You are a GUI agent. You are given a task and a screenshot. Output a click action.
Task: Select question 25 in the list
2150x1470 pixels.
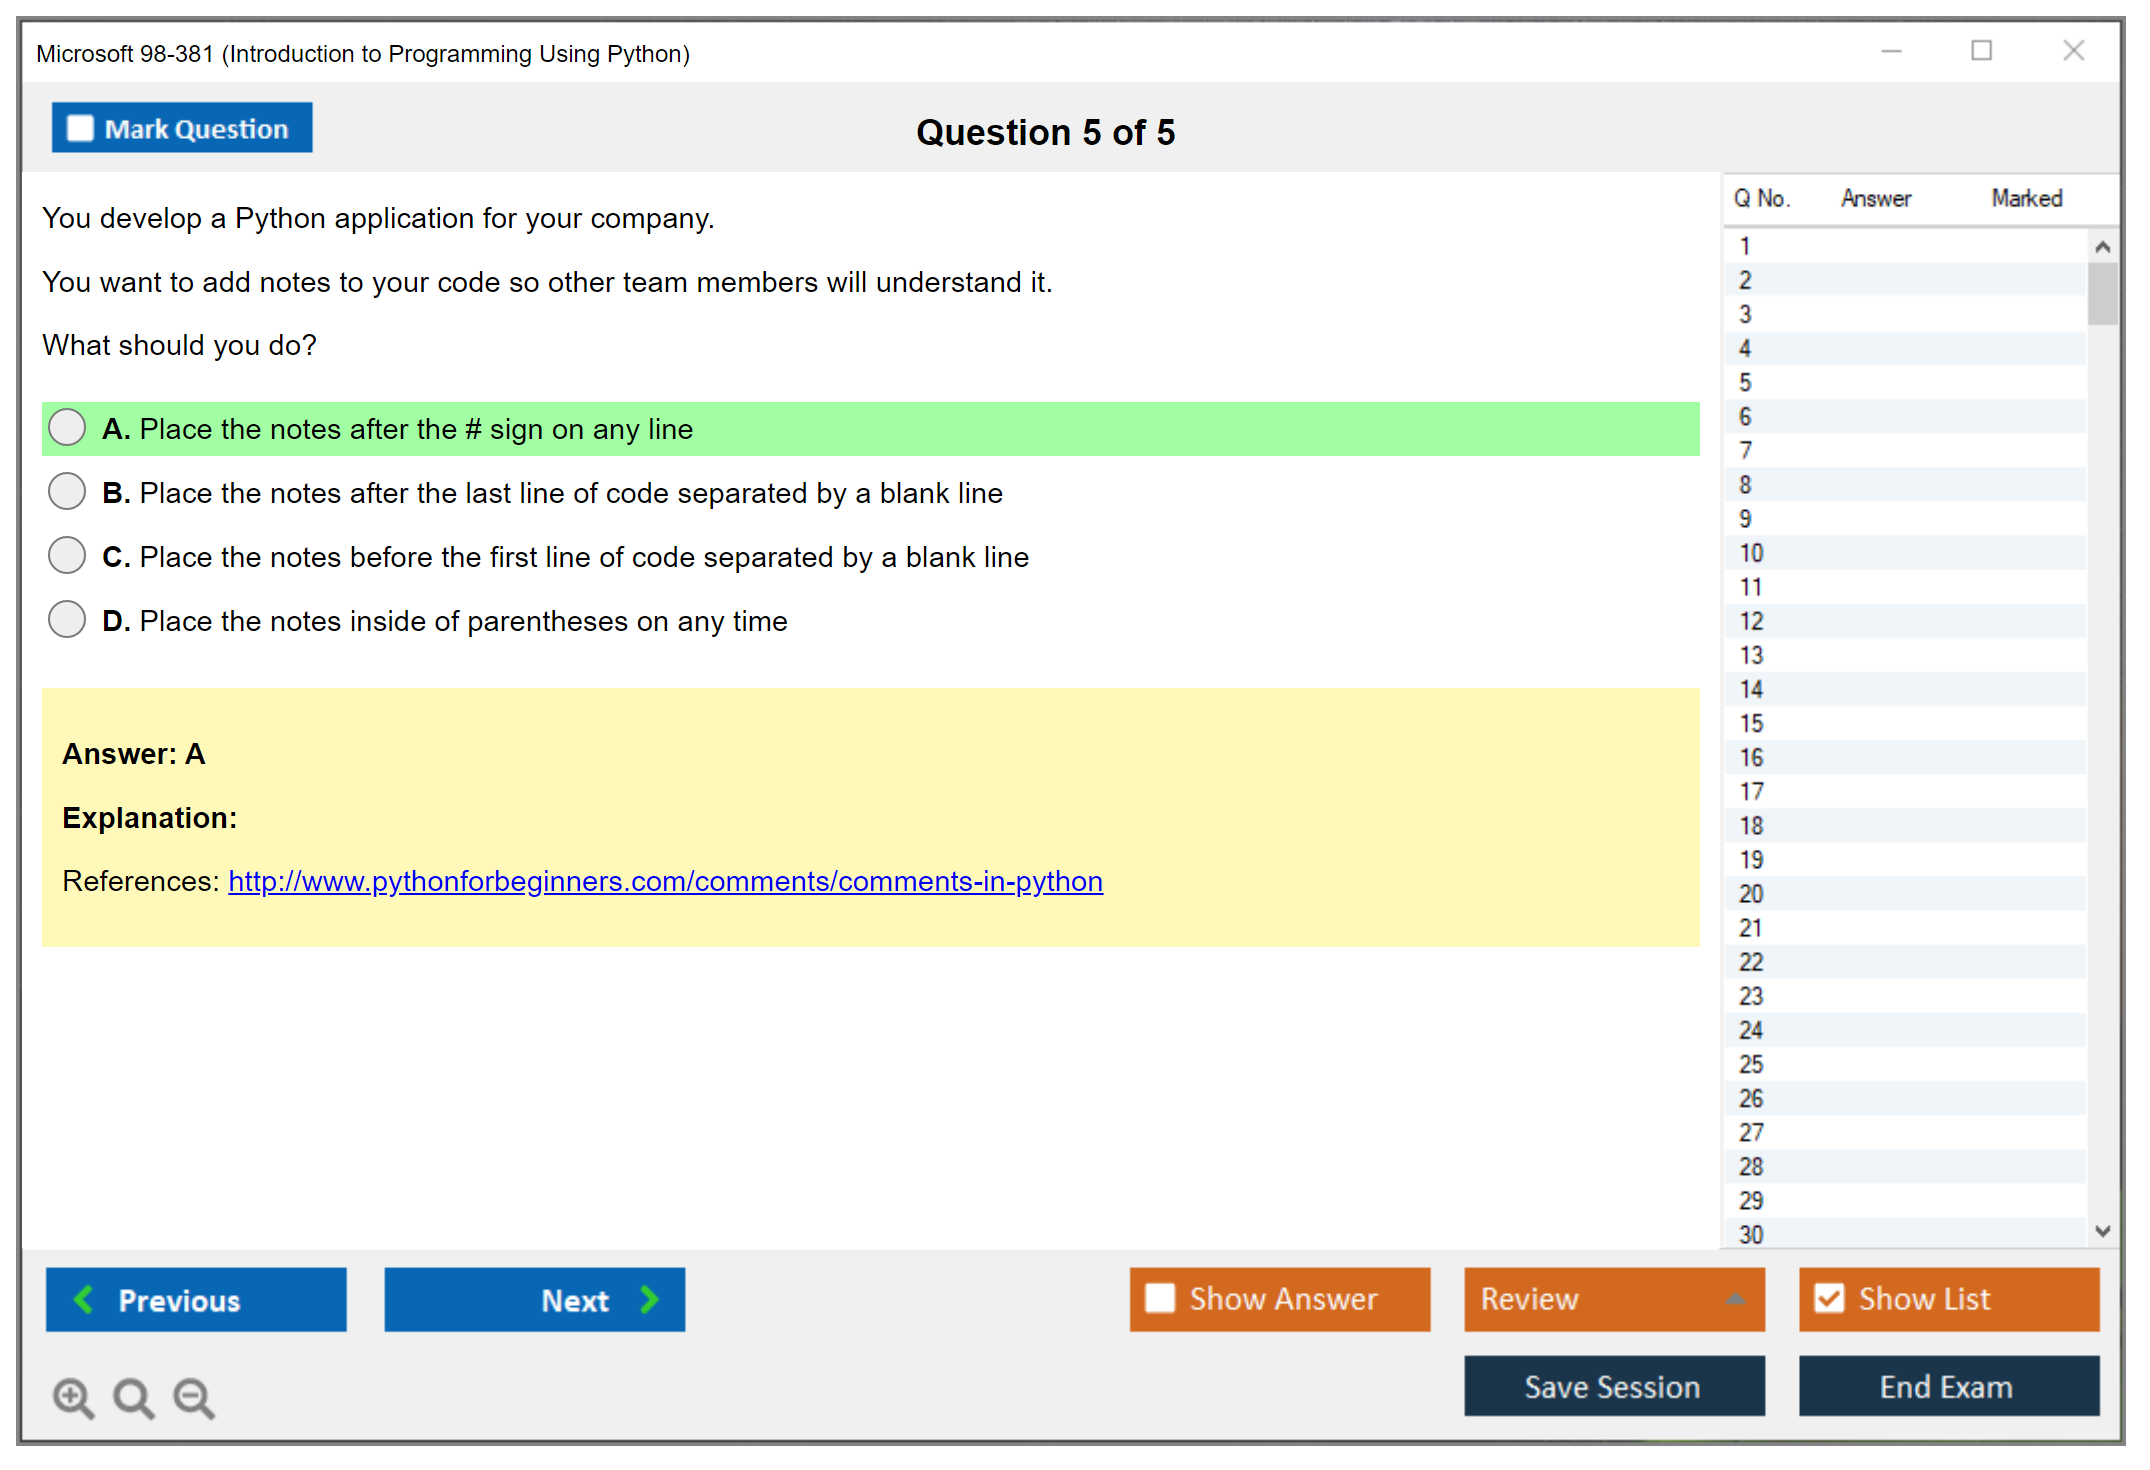(1751, 1064)
